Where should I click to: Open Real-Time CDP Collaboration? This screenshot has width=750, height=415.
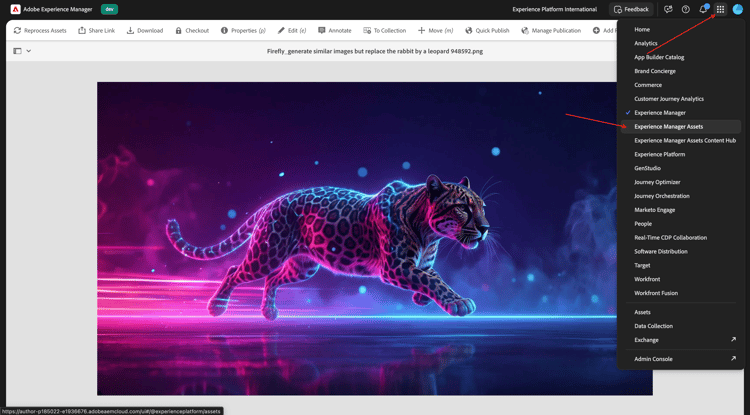(x=671, y=237)
